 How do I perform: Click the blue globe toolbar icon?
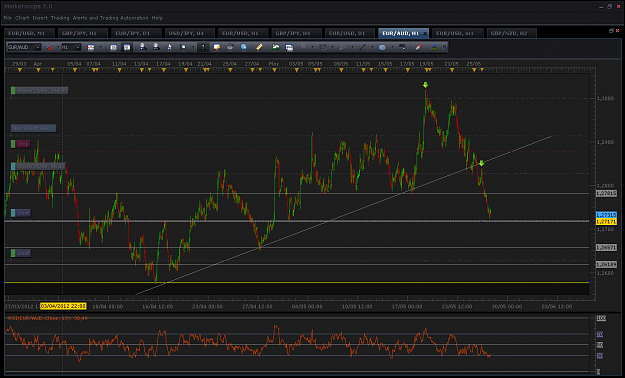pyautogui.click(x=244, y=47)
